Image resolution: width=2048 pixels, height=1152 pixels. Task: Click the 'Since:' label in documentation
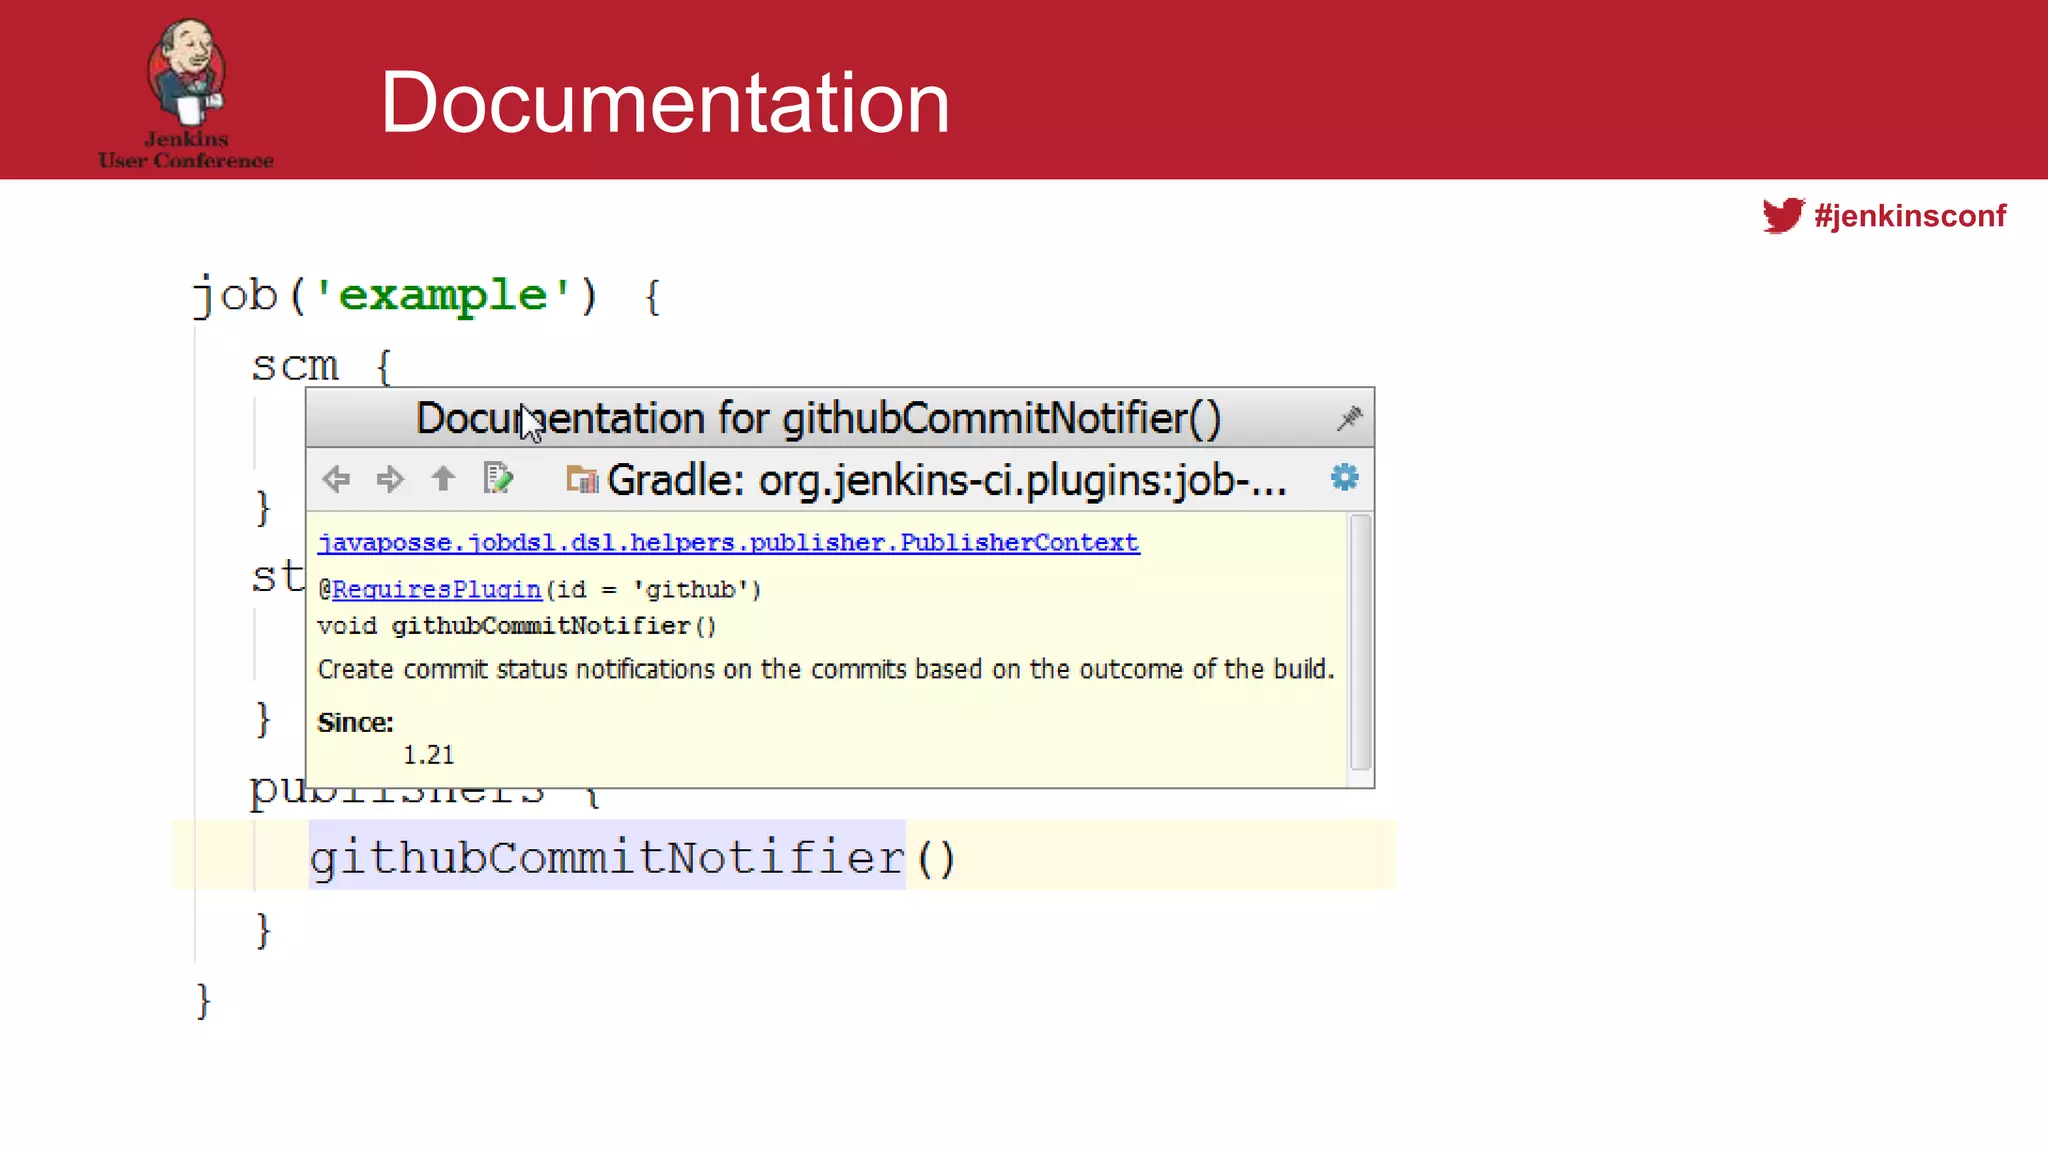[x=355, y=722]
